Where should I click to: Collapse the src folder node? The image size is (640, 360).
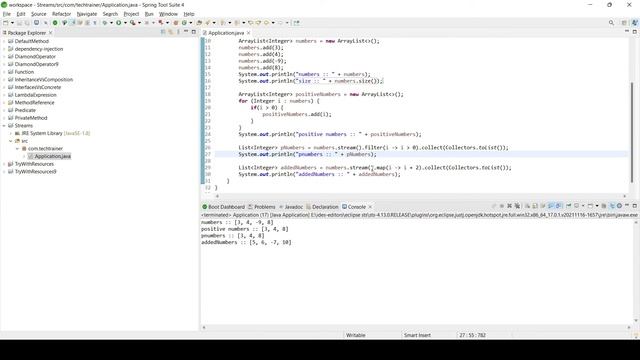(11, 141)
